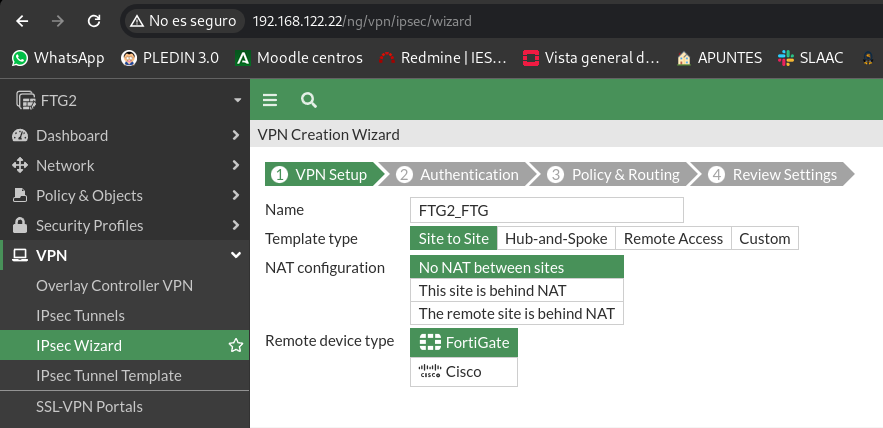Go back with browser back arrow
Image resolution: width=883 pixels, height=428 pixels.
(x=22, y=21)
